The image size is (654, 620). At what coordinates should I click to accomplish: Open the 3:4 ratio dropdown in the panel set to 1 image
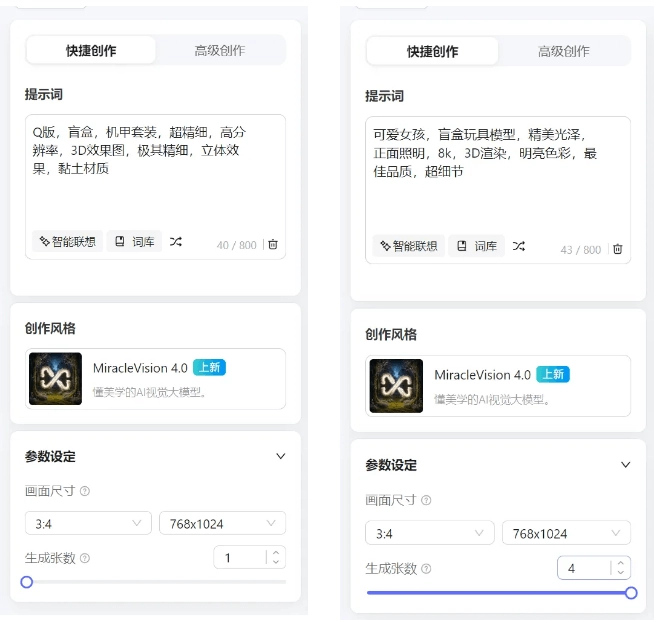pyautogui.click(x=88, y=523)
